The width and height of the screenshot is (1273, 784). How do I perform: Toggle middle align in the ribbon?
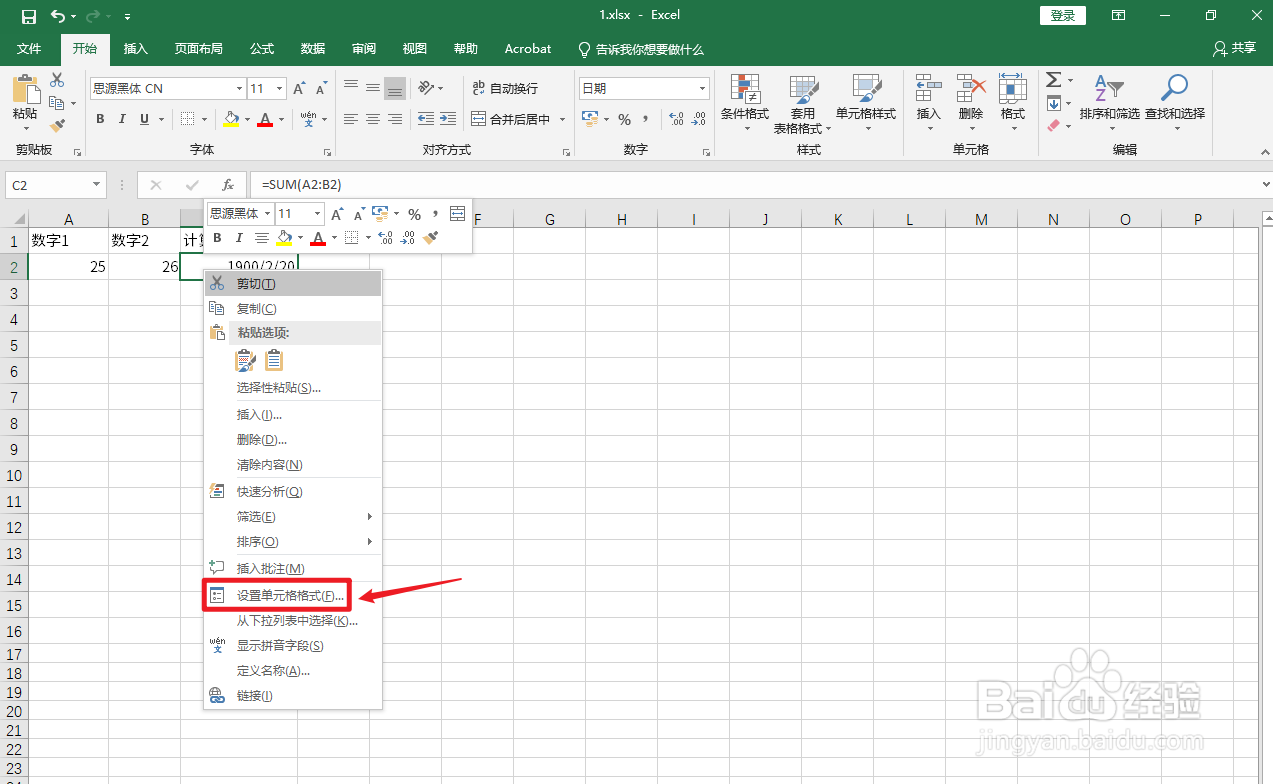[x=373, y=88]
